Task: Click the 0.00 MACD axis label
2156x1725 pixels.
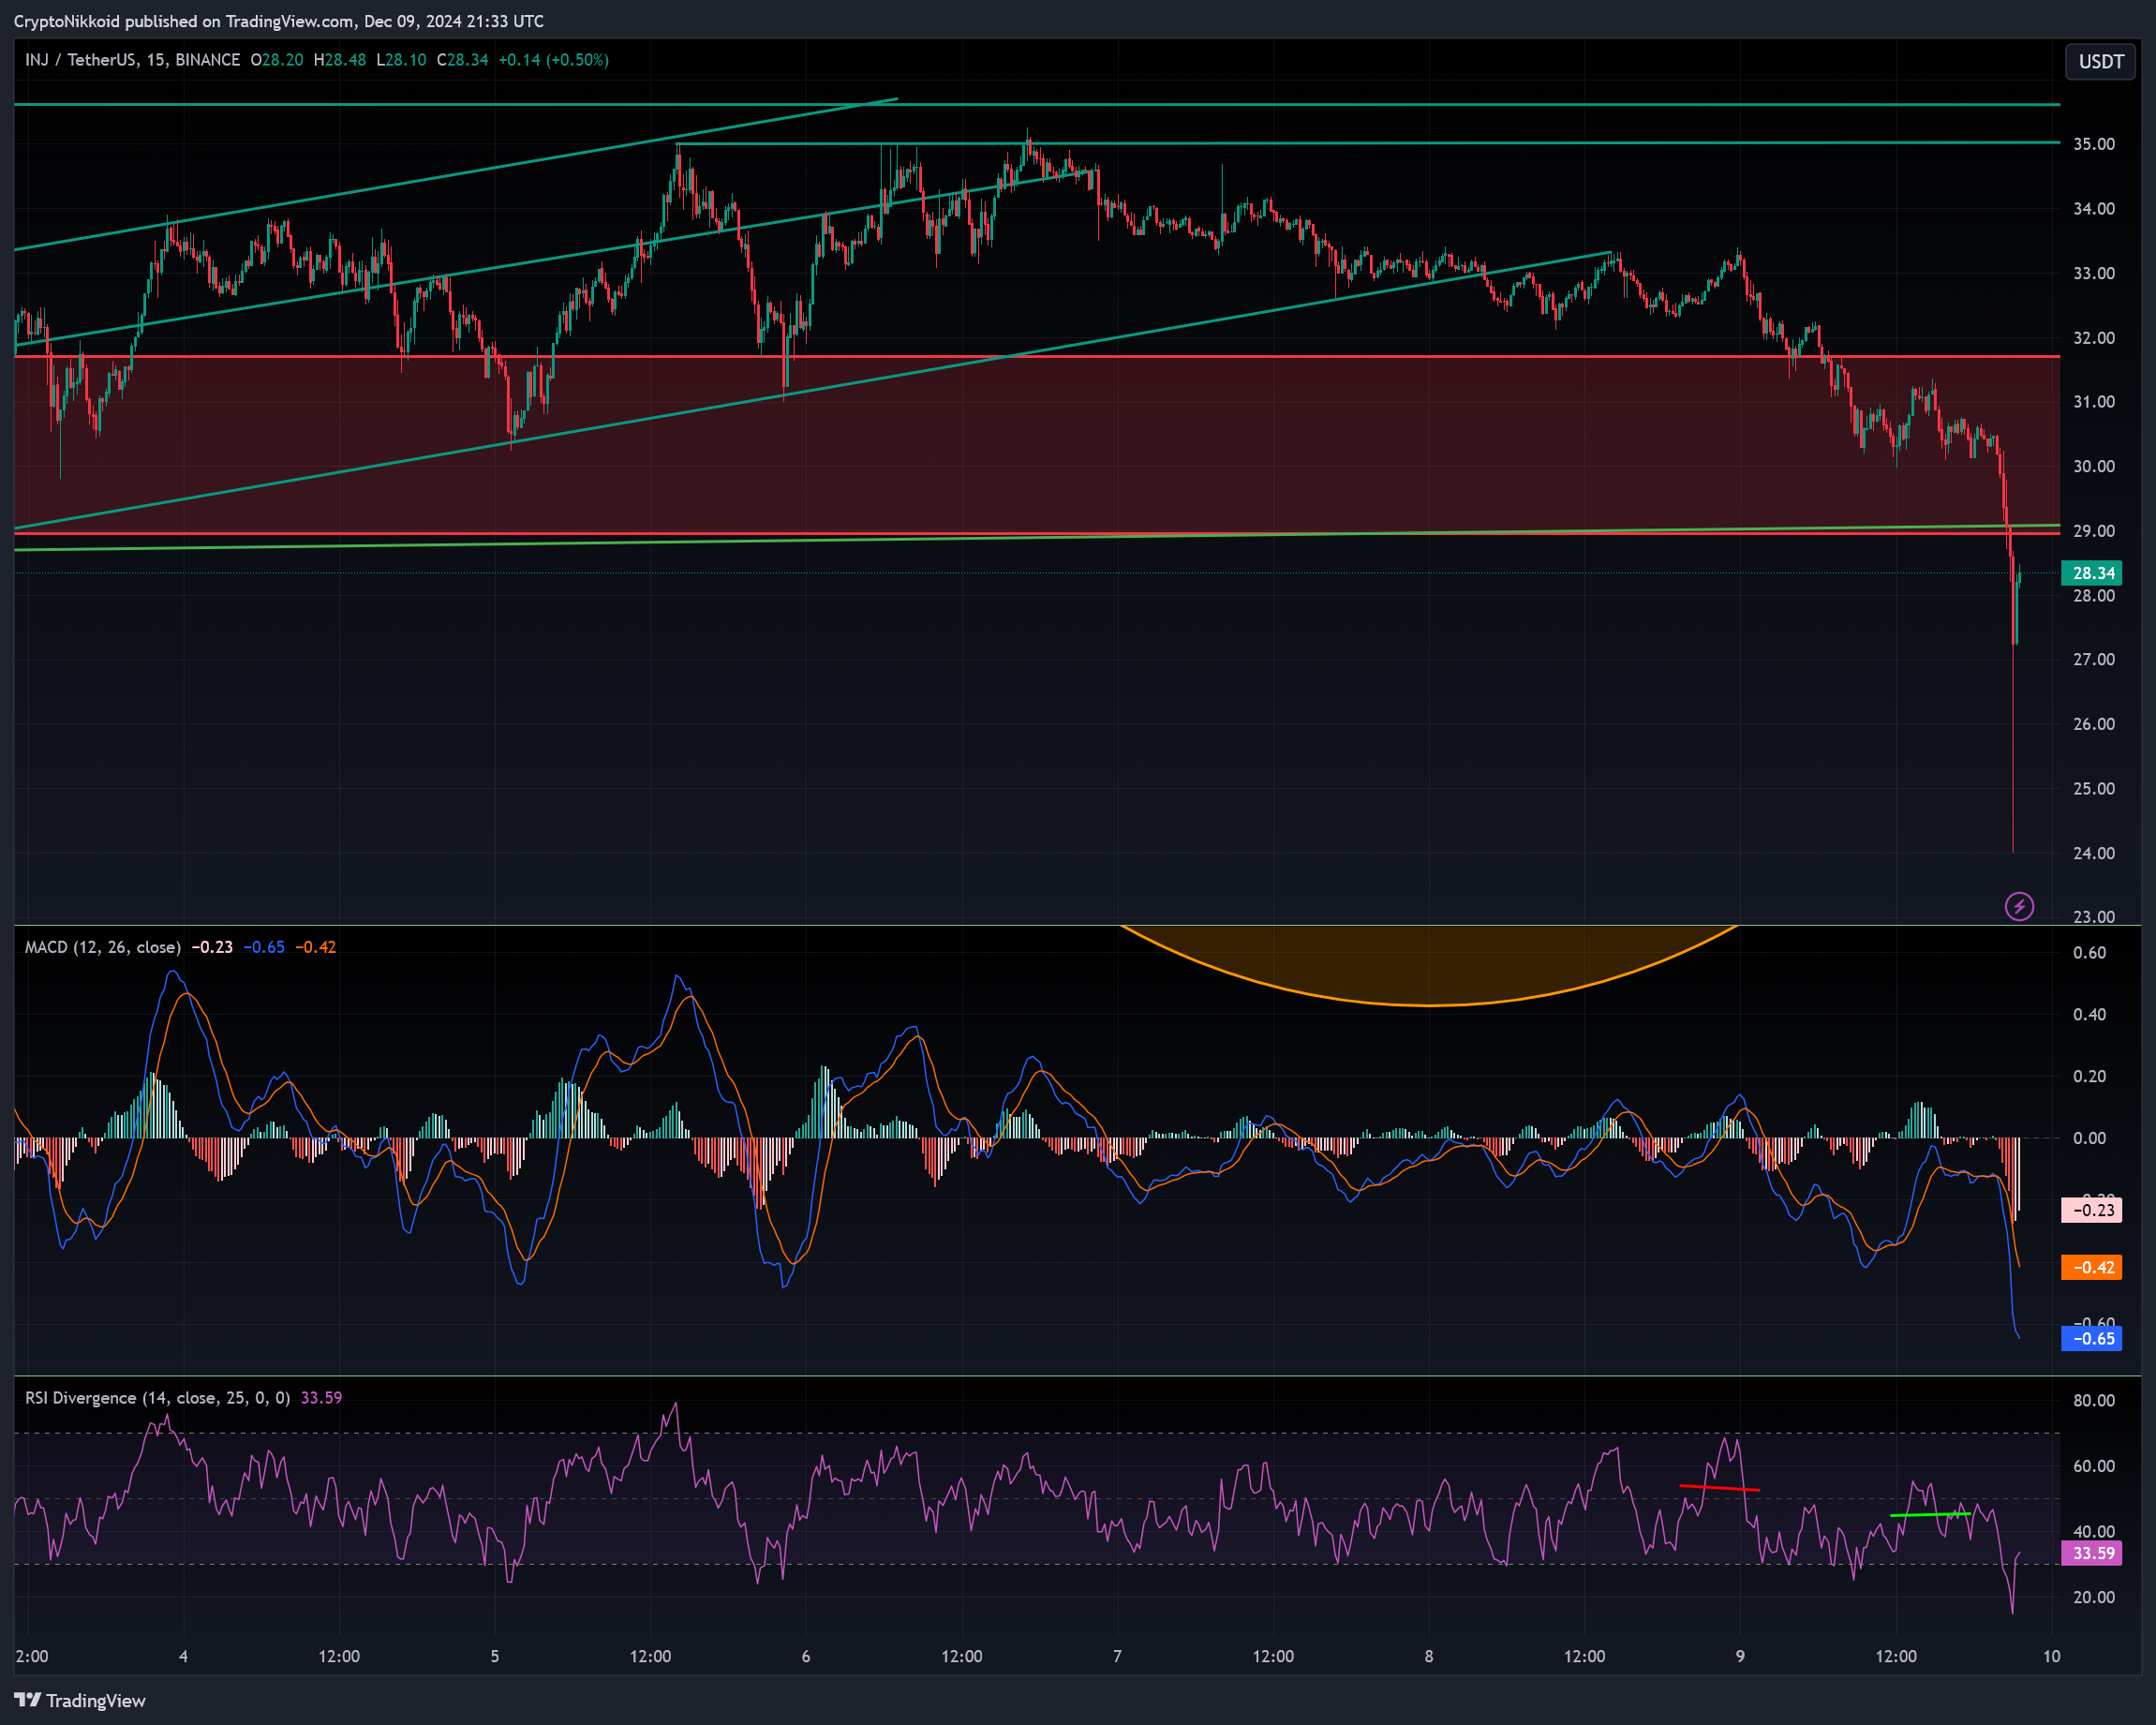Action: [2090, 1138]
